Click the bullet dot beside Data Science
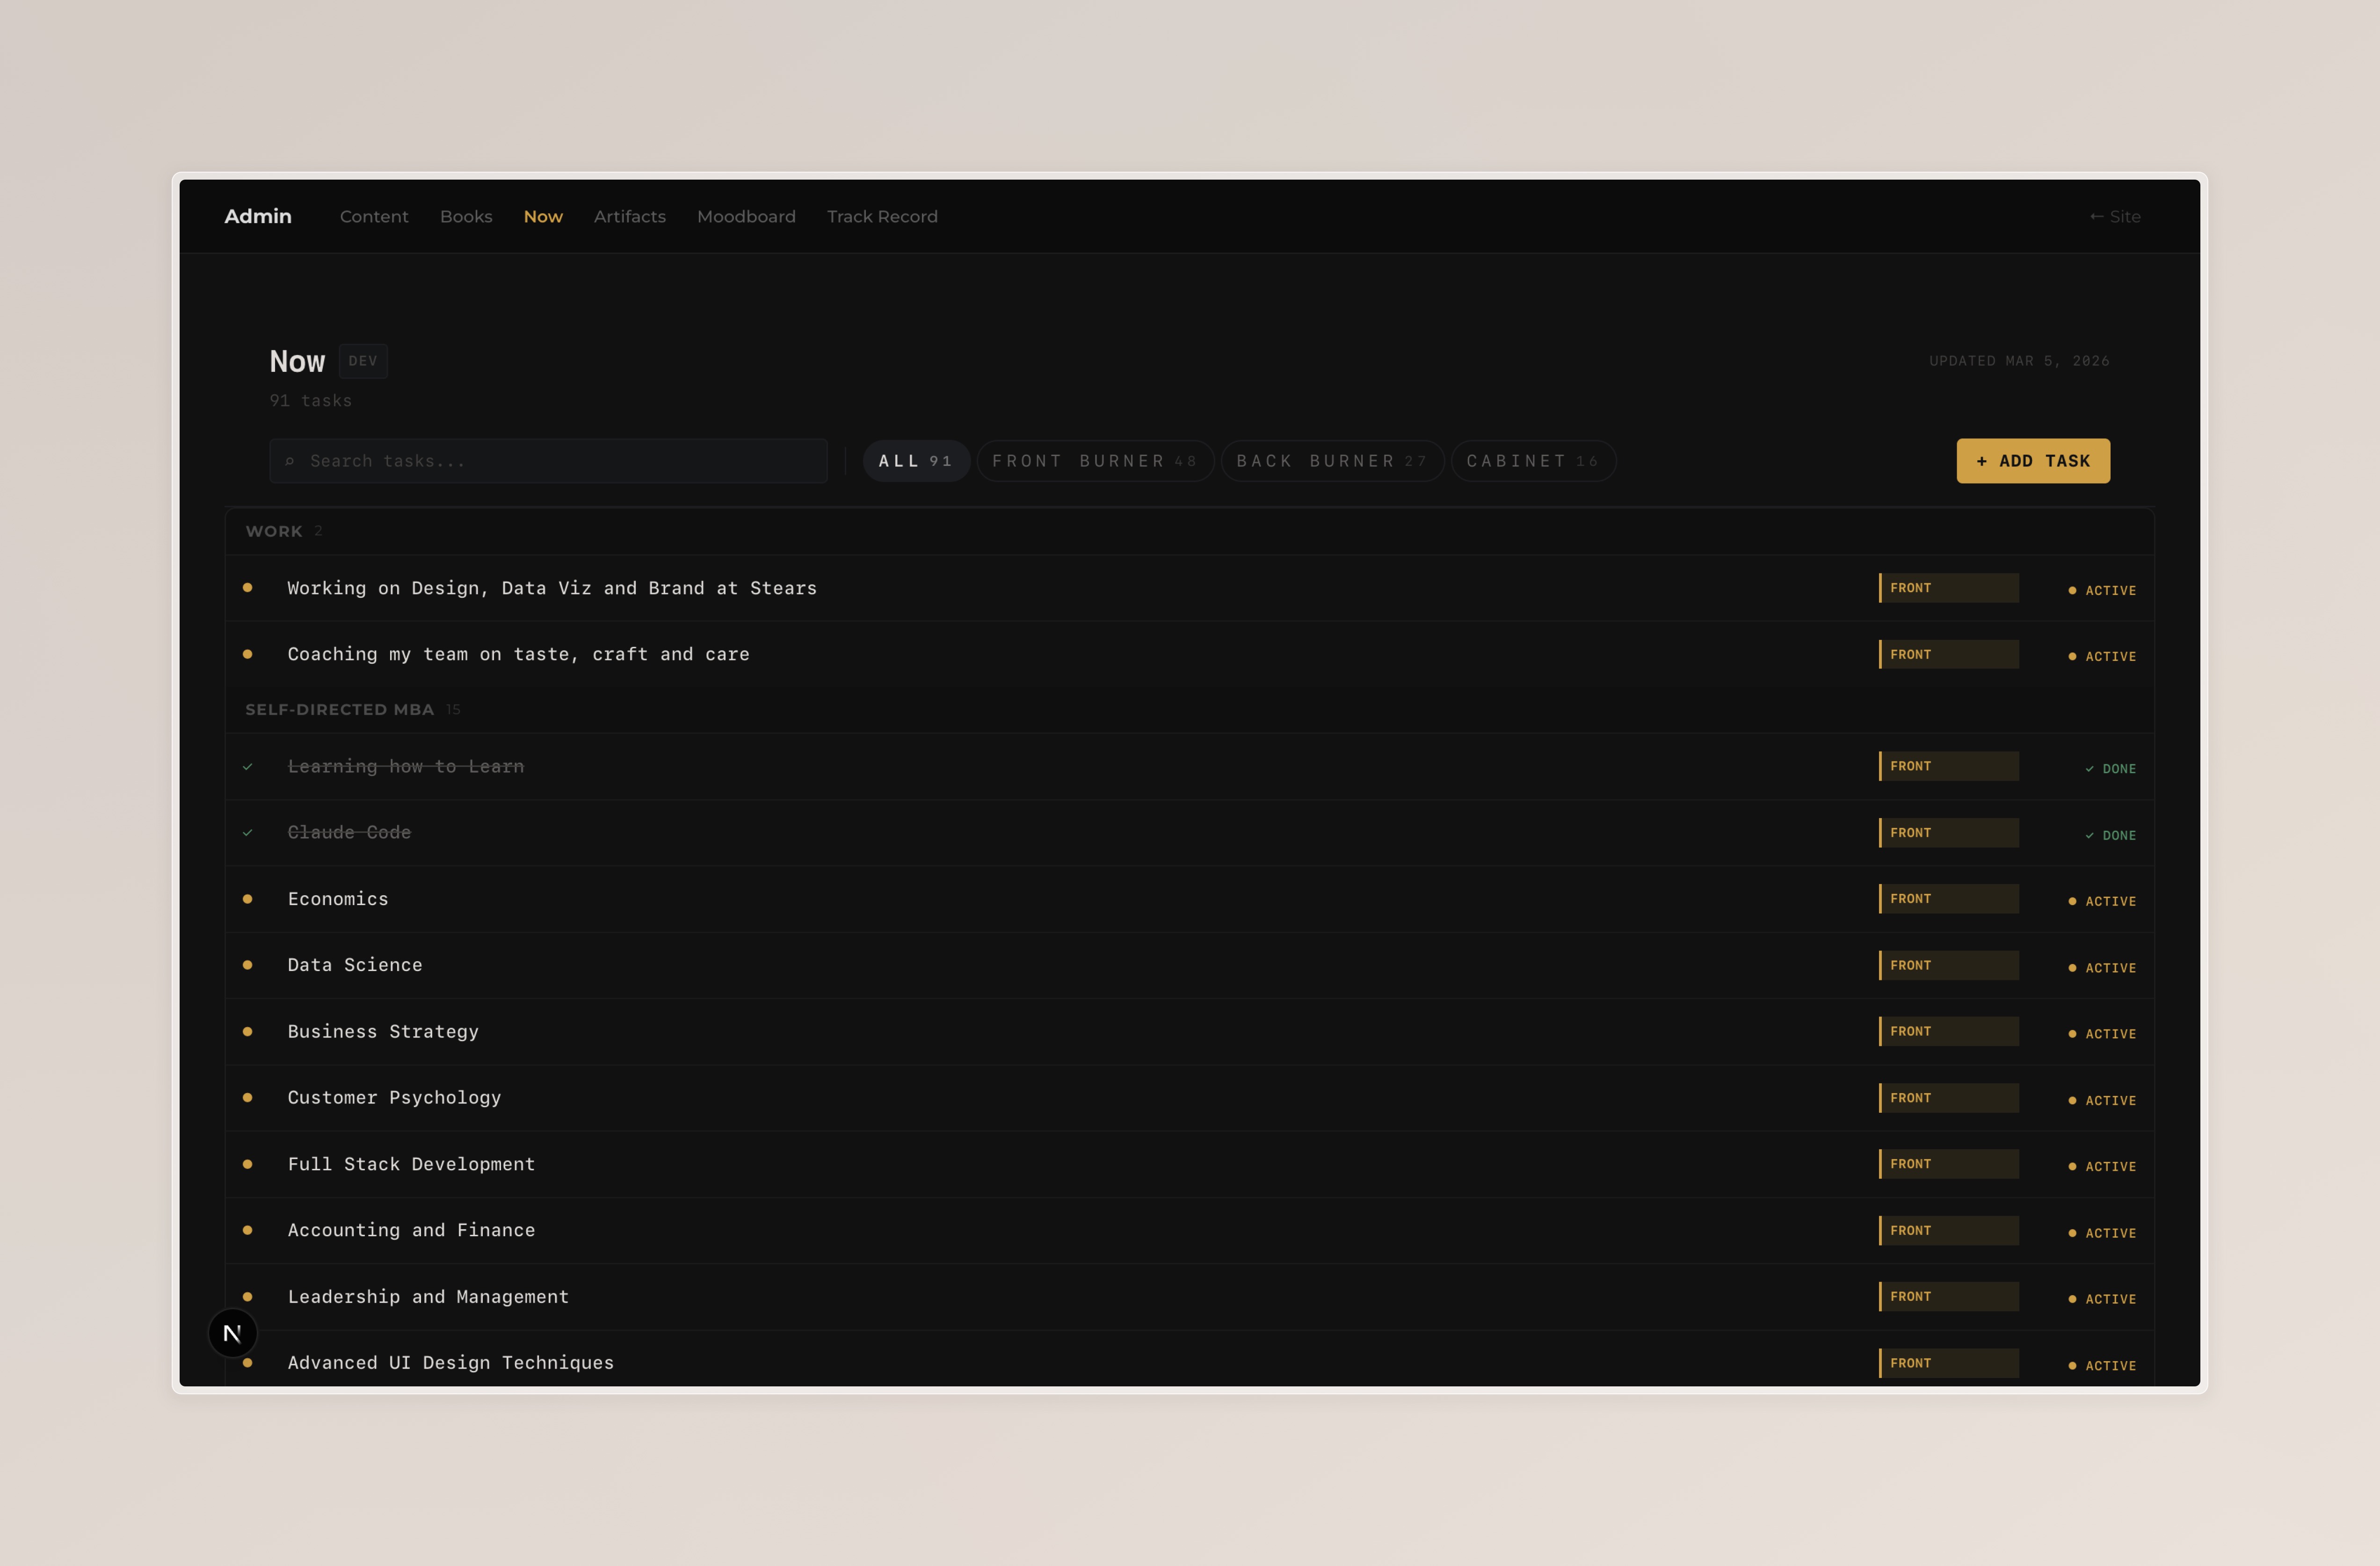 tap(247, 965)
